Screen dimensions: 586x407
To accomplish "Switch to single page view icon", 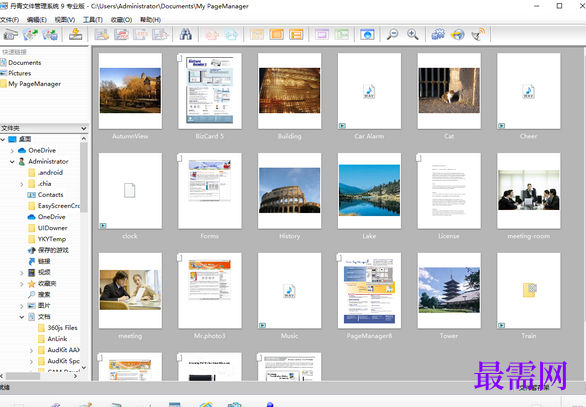I will (x=277, y=35).
